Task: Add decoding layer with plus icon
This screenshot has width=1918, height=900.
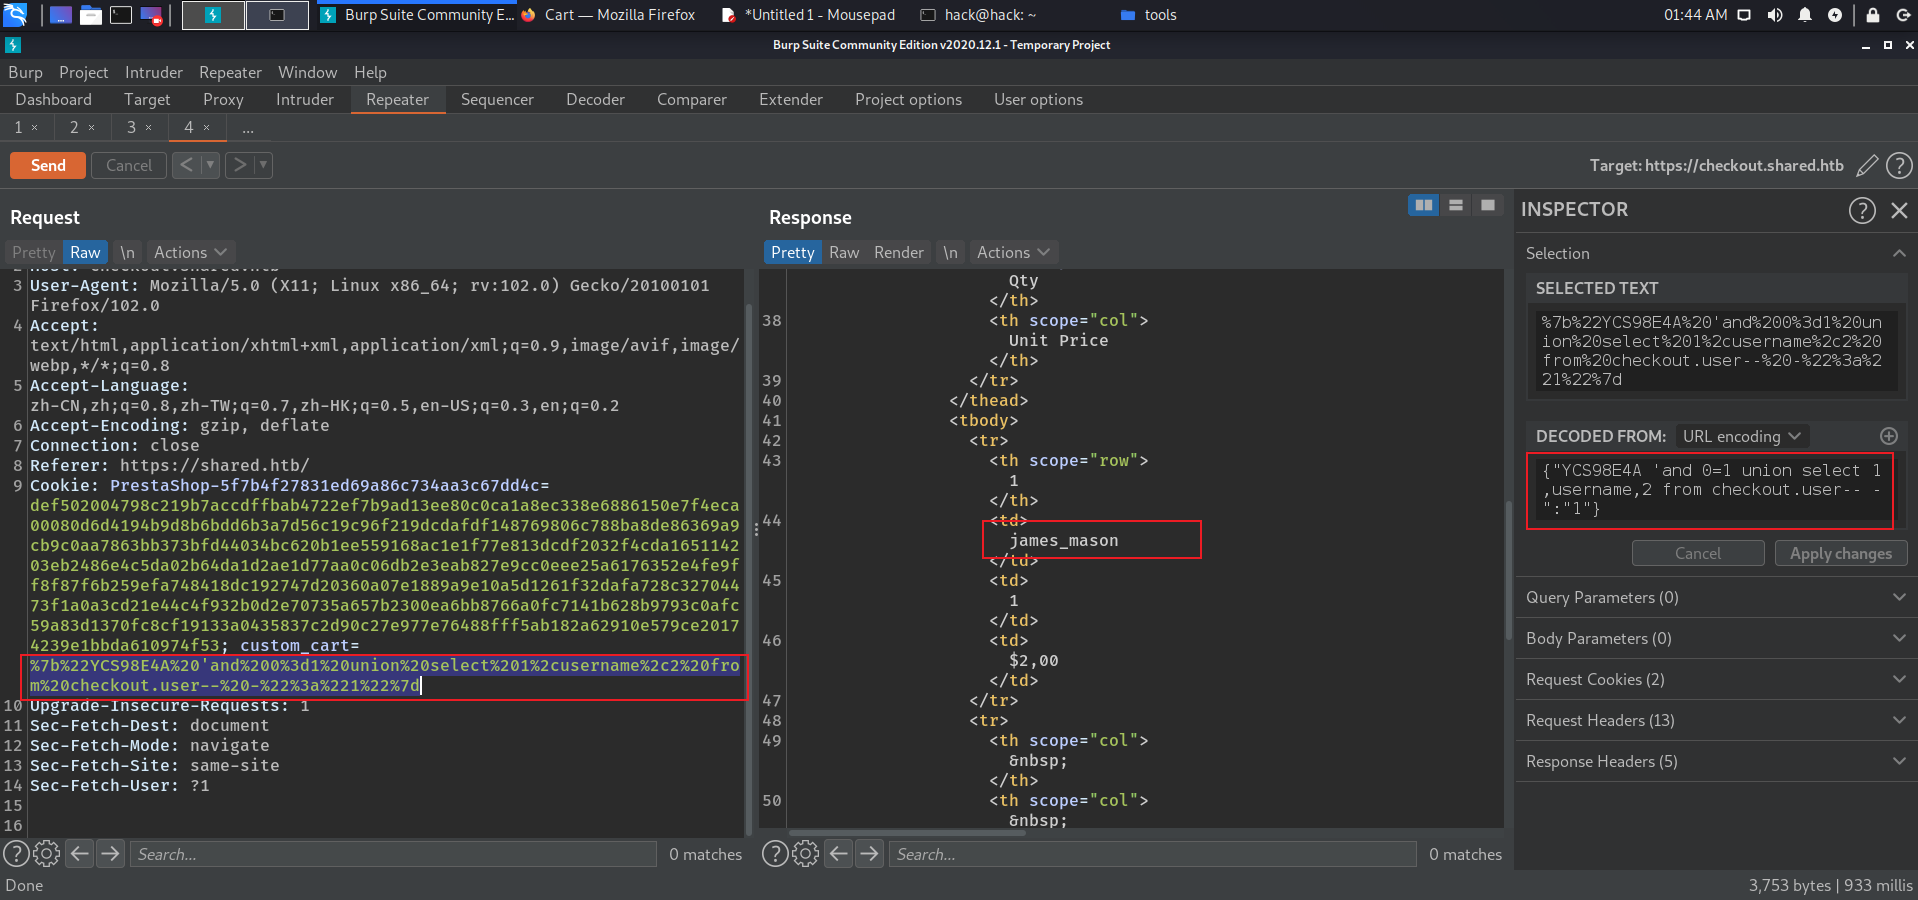Action: [1888, 436]
